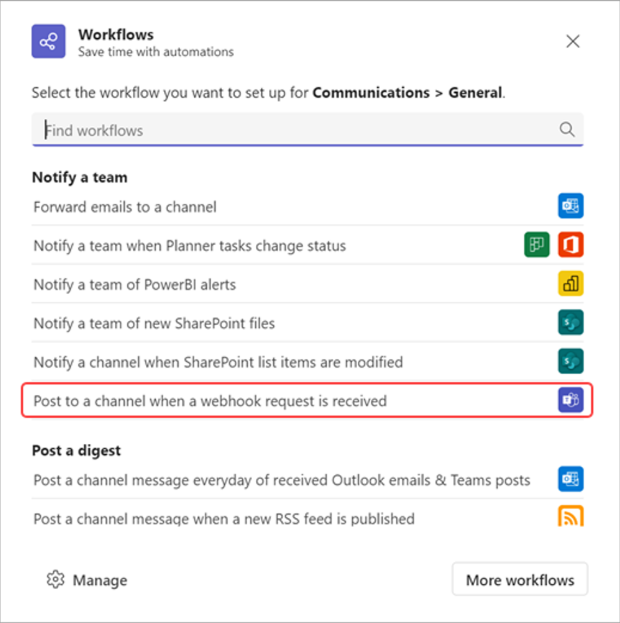Screen dimensions: 620x623
Task: Click the Outlook icon beside Forward emails
Action: point(571,206)
